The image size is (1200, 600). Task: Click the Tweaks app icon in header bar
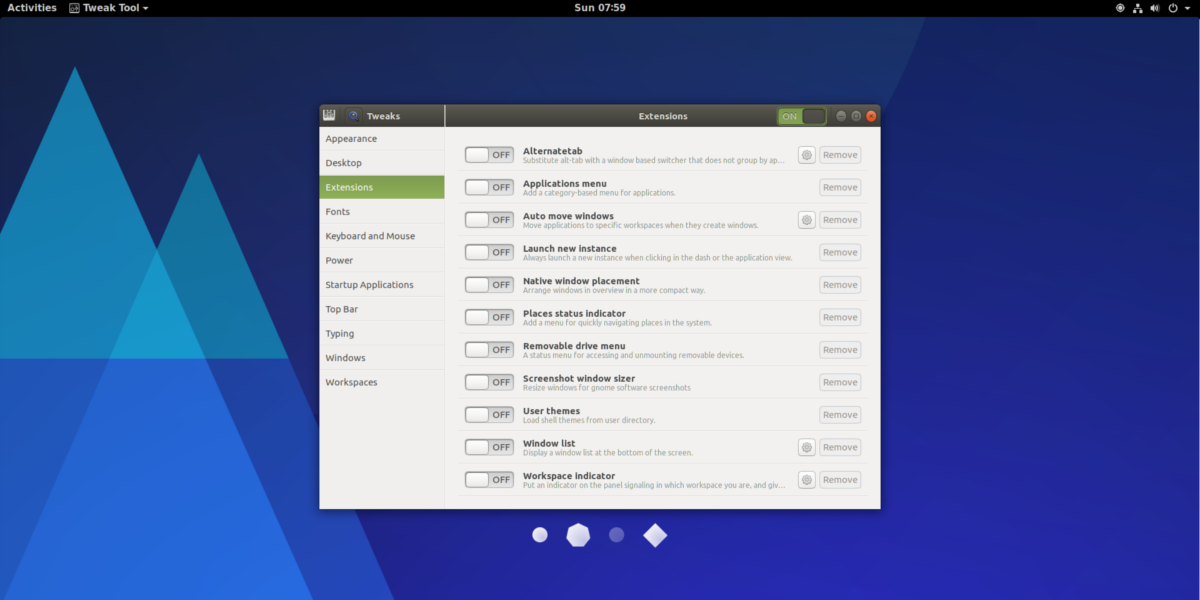point(329,116)
